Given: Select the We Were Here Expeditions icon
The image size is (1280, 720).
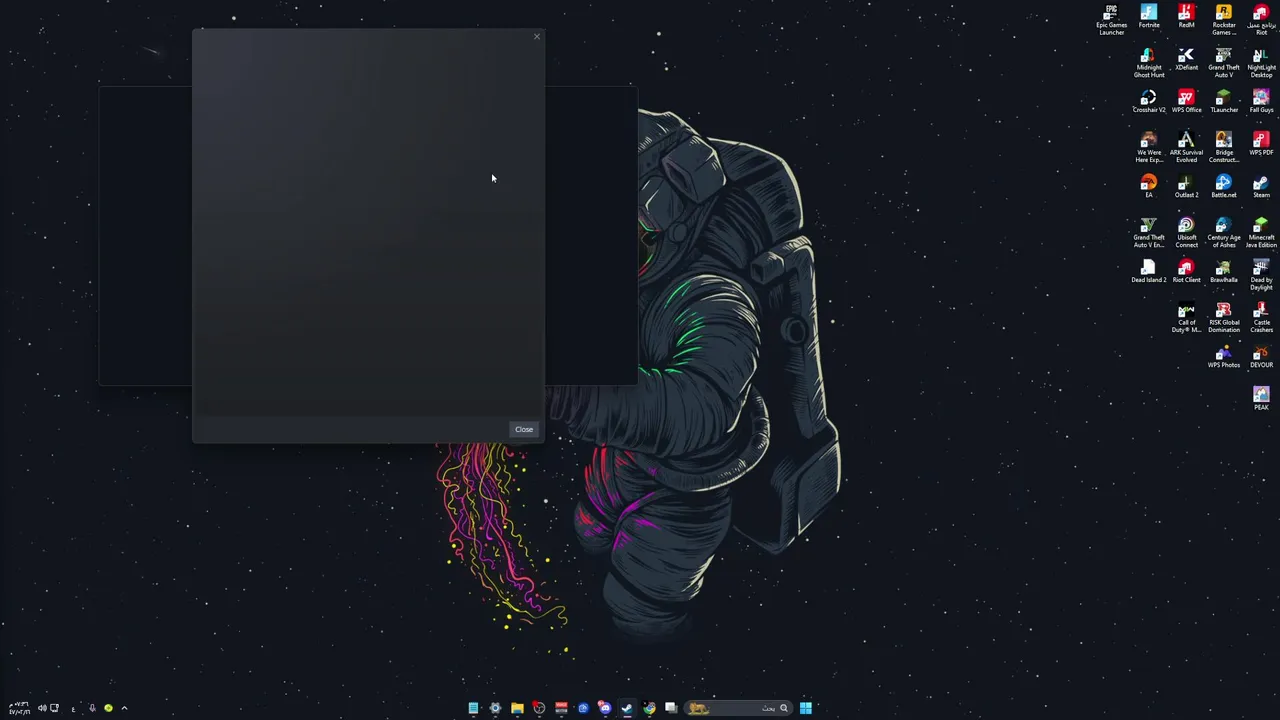Looking at the screenshot, I should [x=1149, y=148].
